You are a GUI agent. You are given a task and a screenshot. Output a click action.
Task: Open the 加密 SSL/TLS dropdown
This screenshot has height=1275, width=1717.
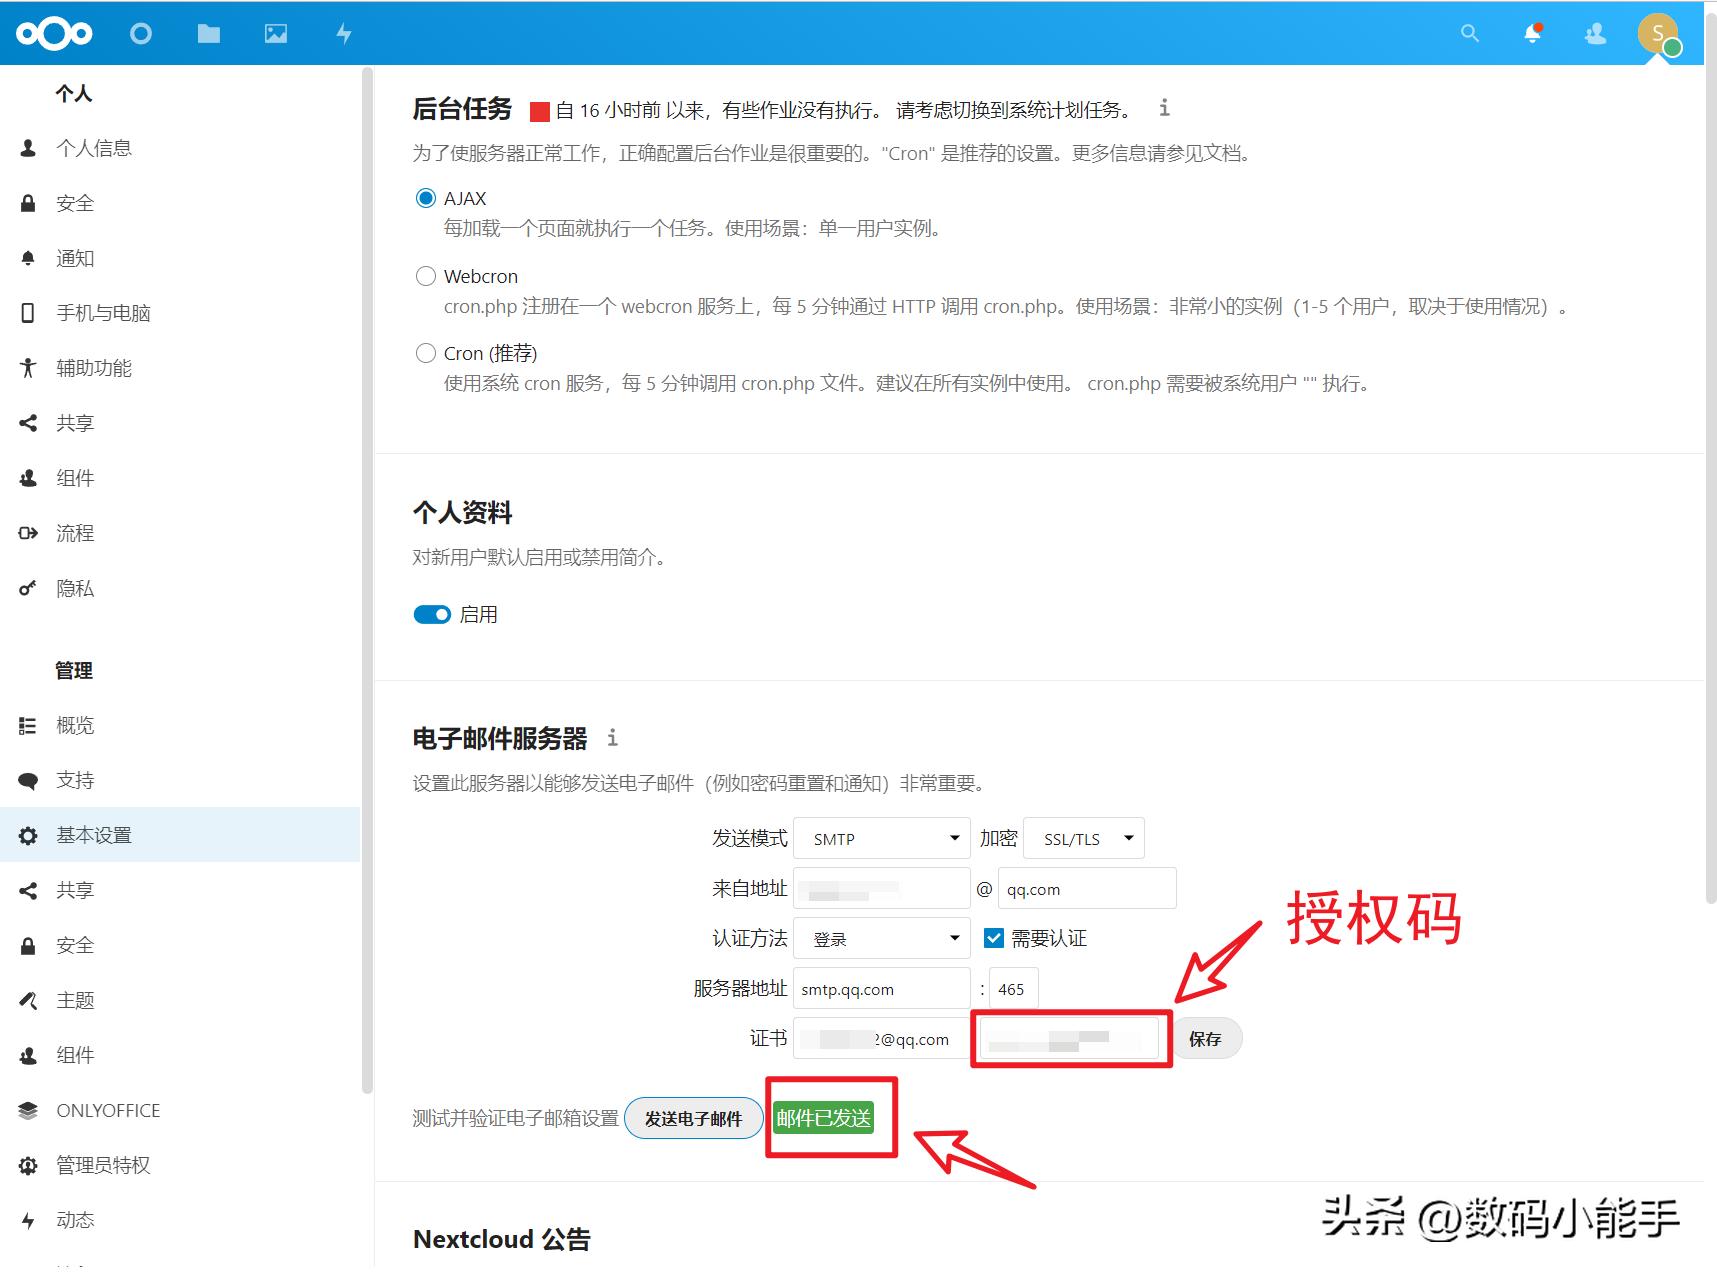click(1083, 838)
